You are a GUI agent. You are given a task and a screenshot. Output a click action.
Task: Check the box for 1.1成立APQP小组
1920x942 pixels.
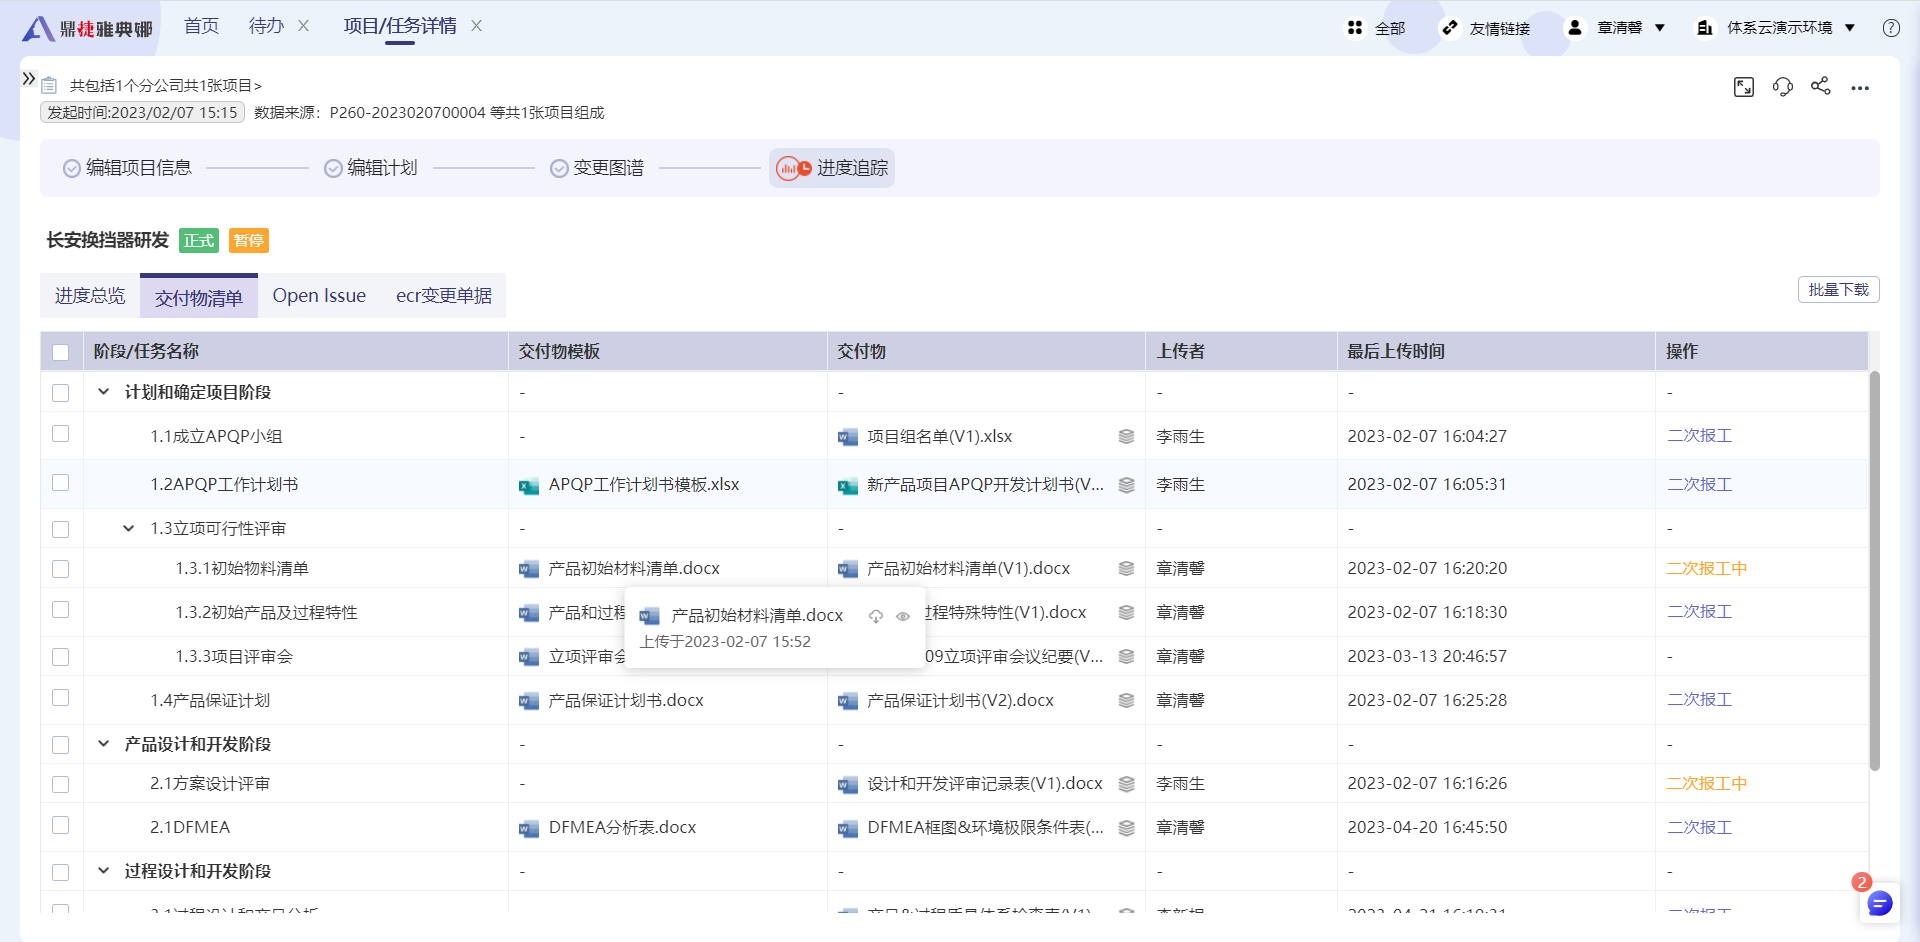[x=61, y=434]
